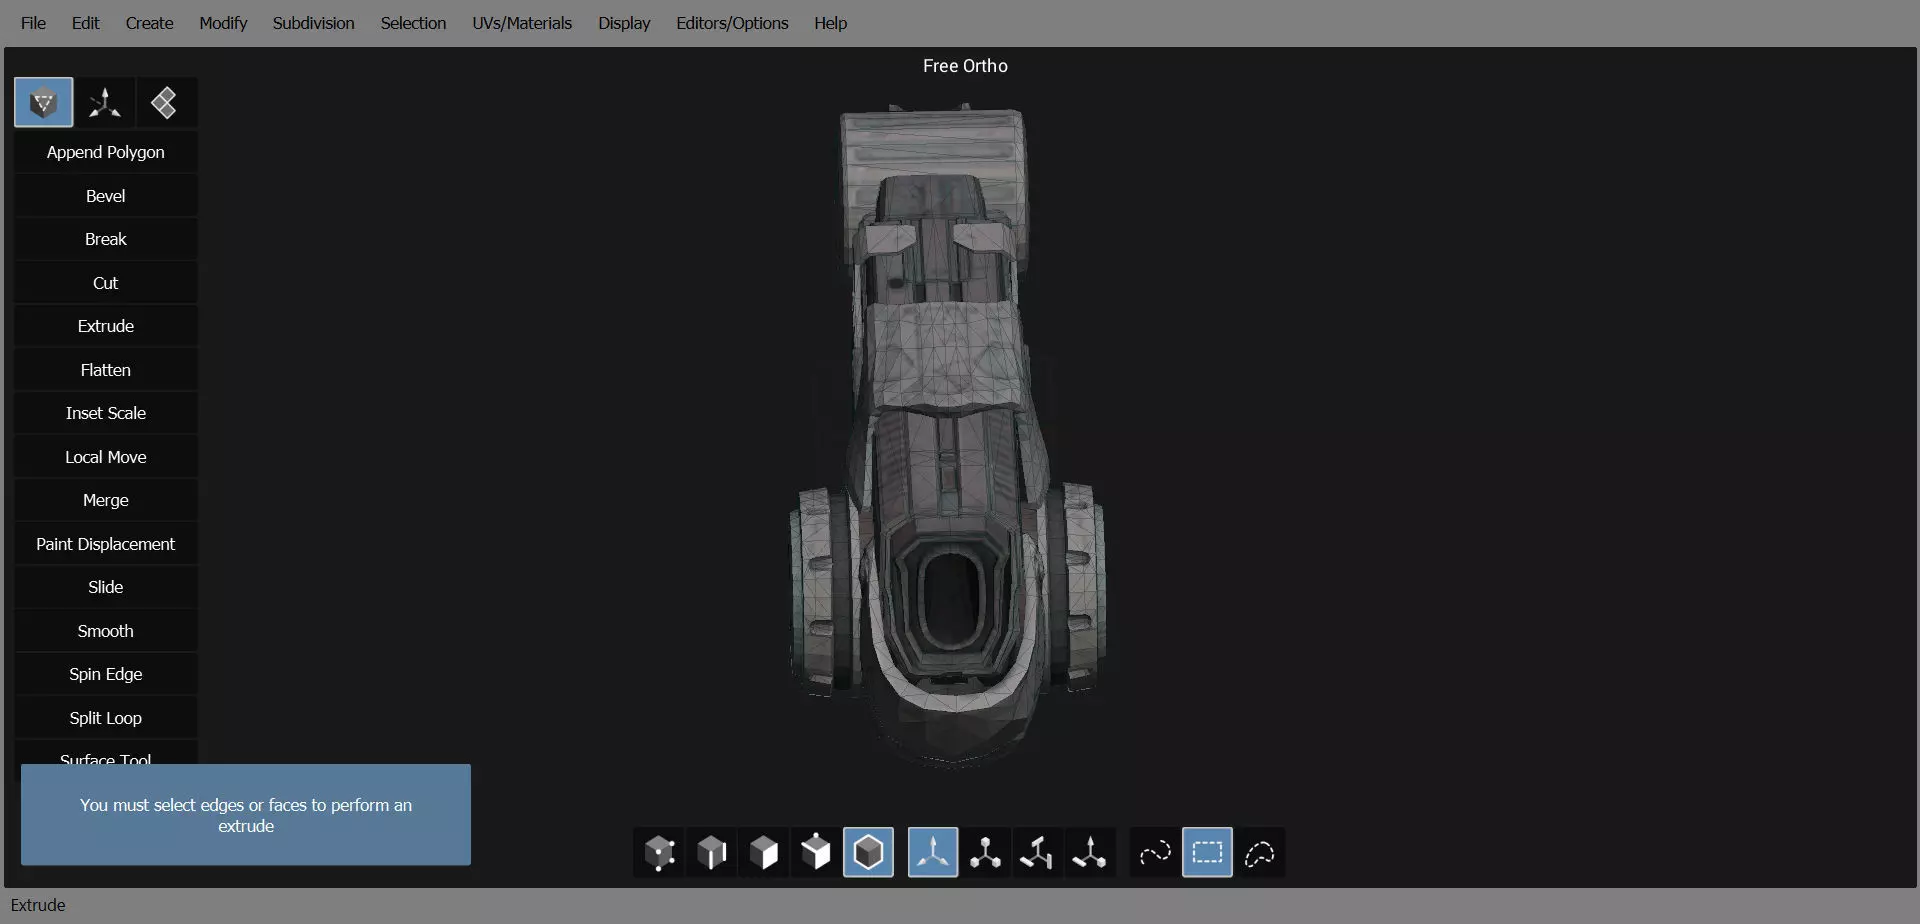Click the Append Polygon tool button
The width and height of the screenshot is (1920, 924).
[106, 152]
